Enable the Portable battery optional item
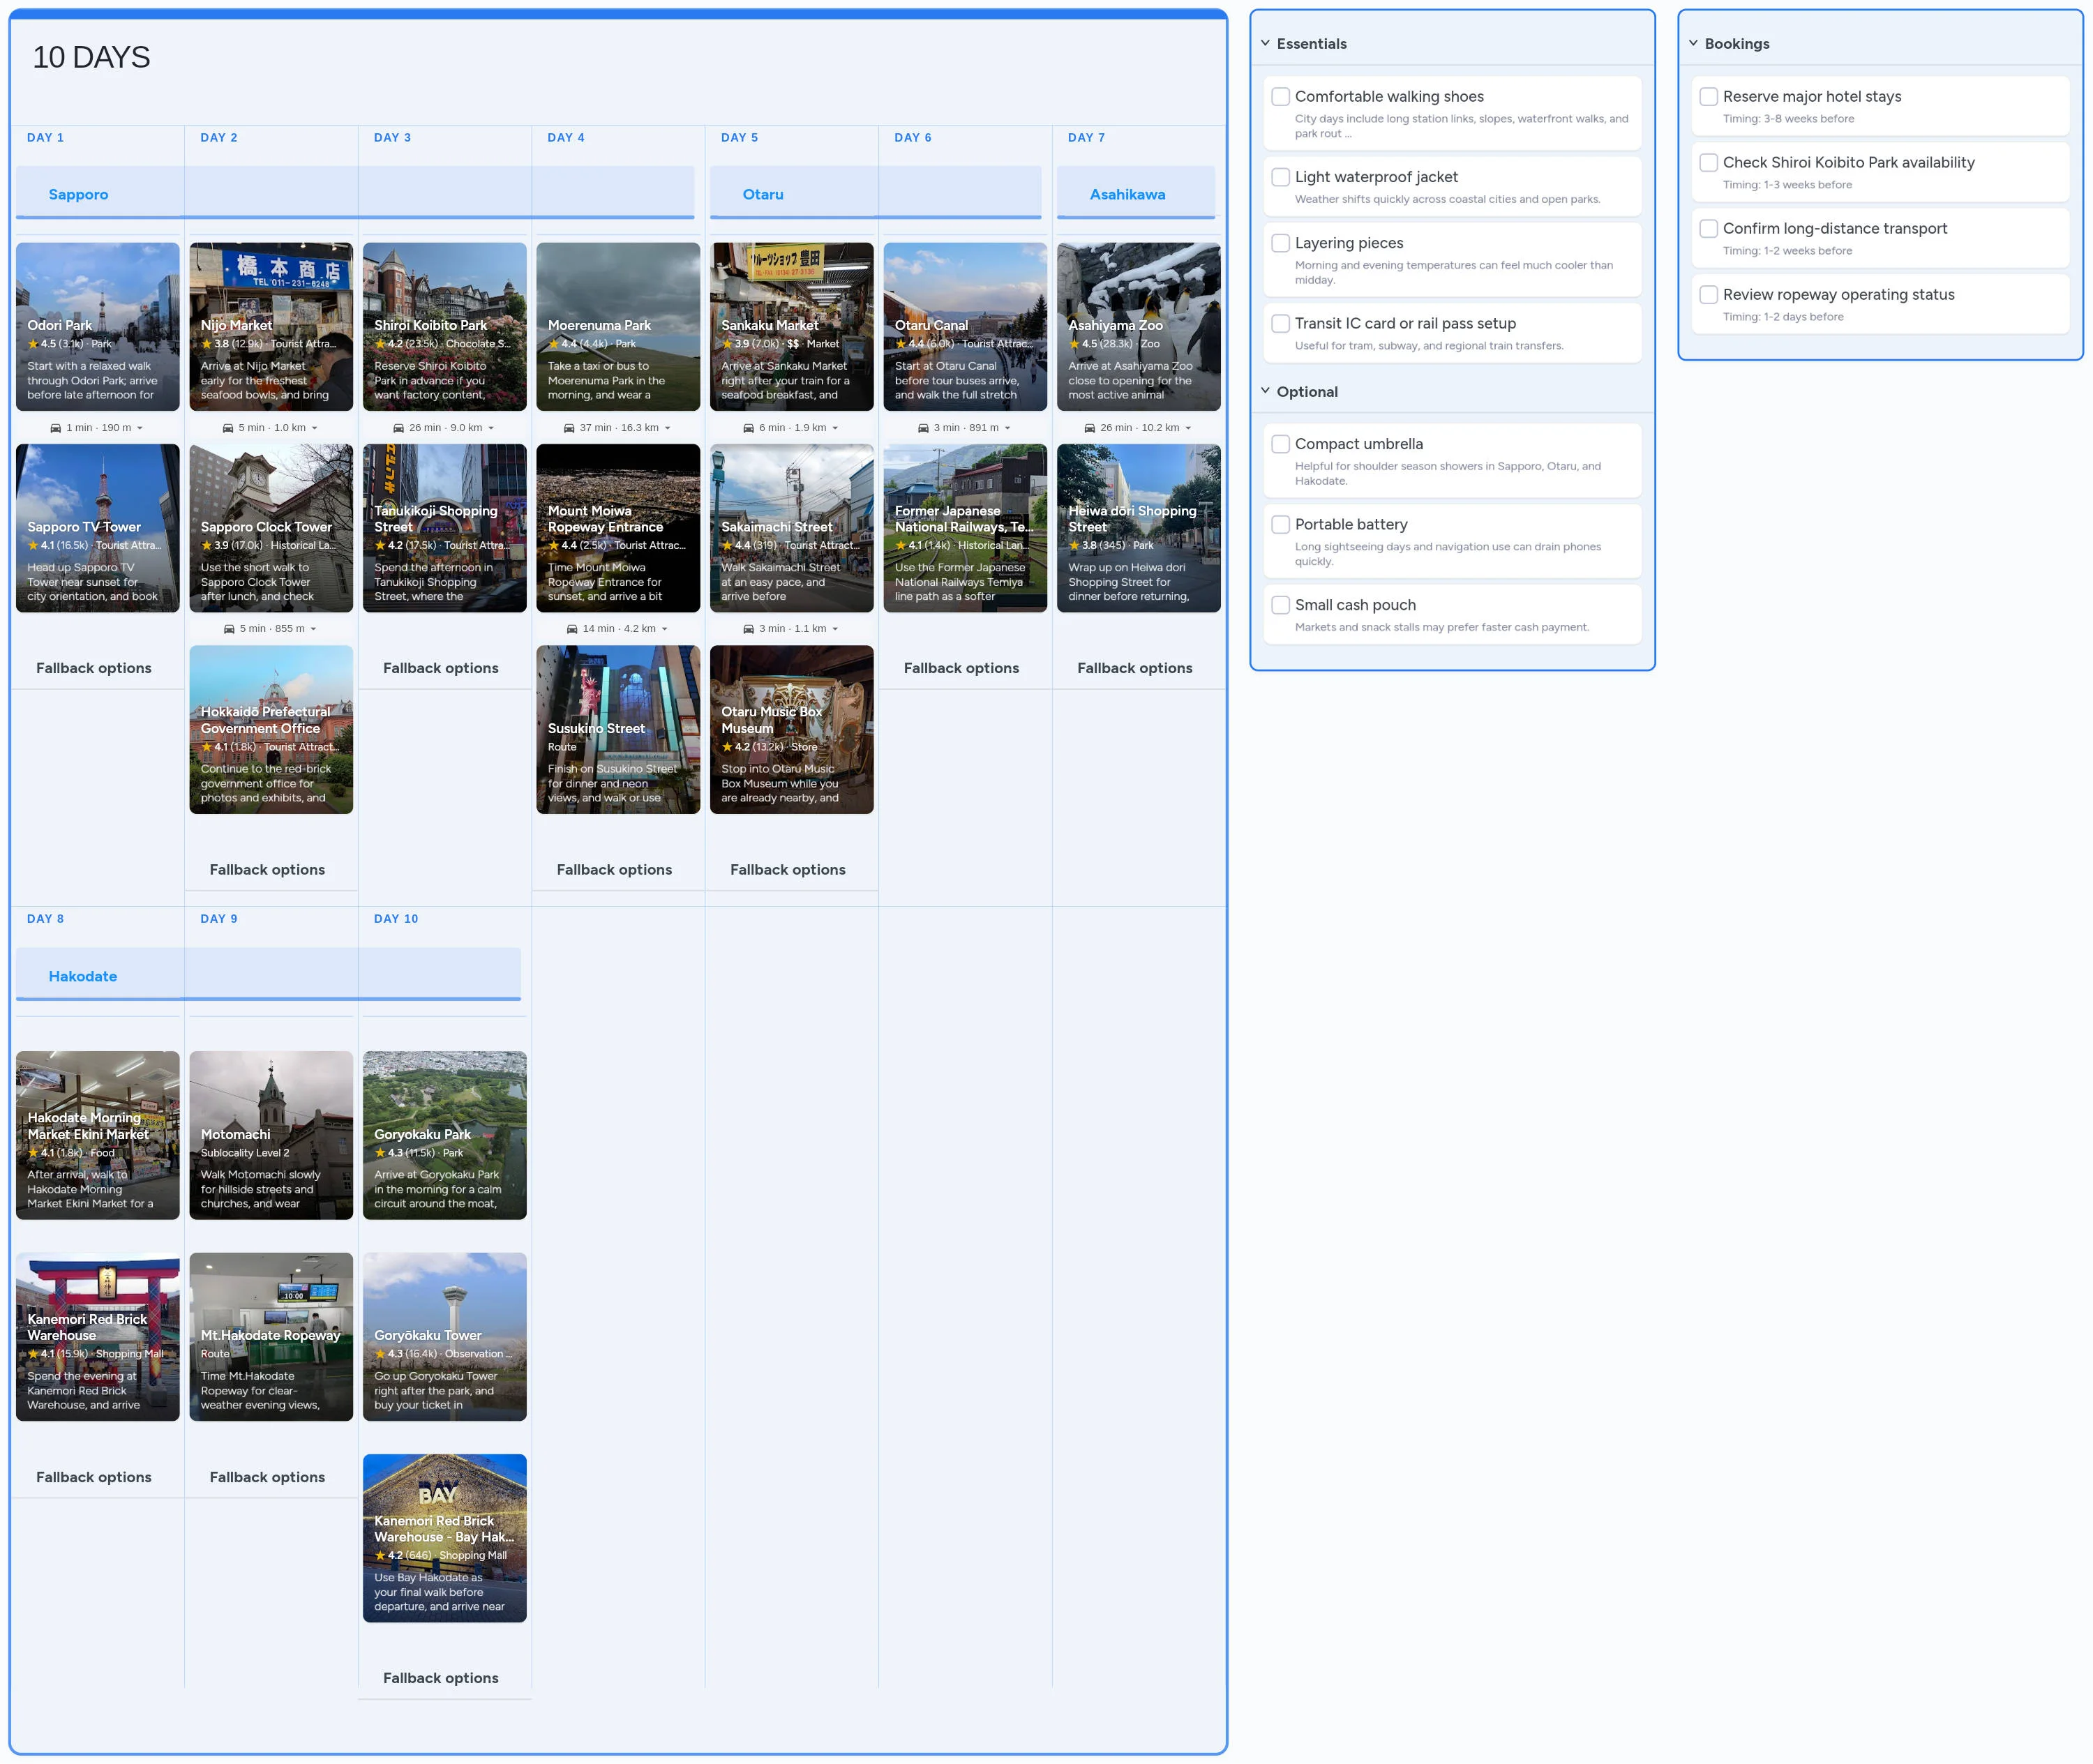This screenshot has width=2093, height=1764. pos(1281,524)
